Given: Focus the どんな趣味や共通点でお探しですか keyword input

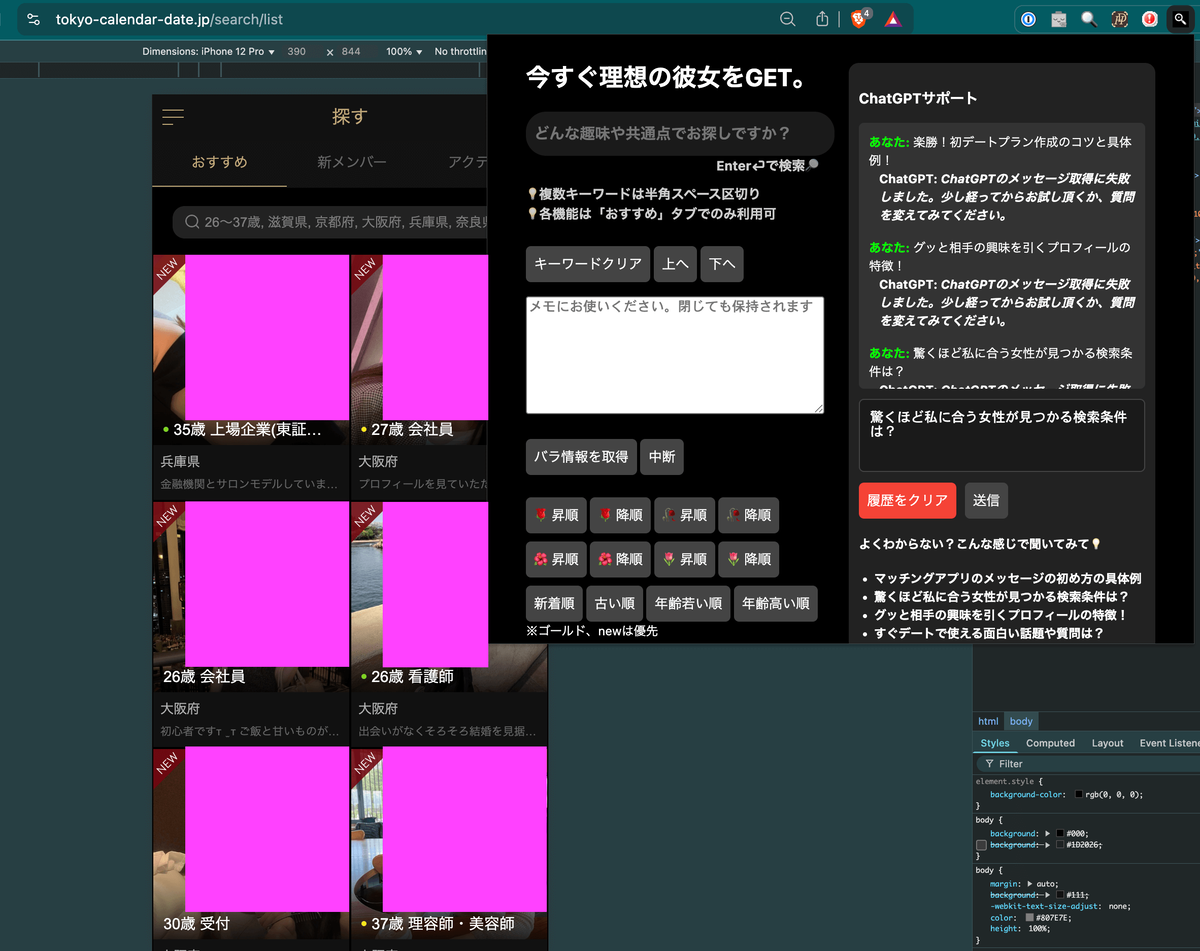Looking at the screenshot, I should [680, 134].
